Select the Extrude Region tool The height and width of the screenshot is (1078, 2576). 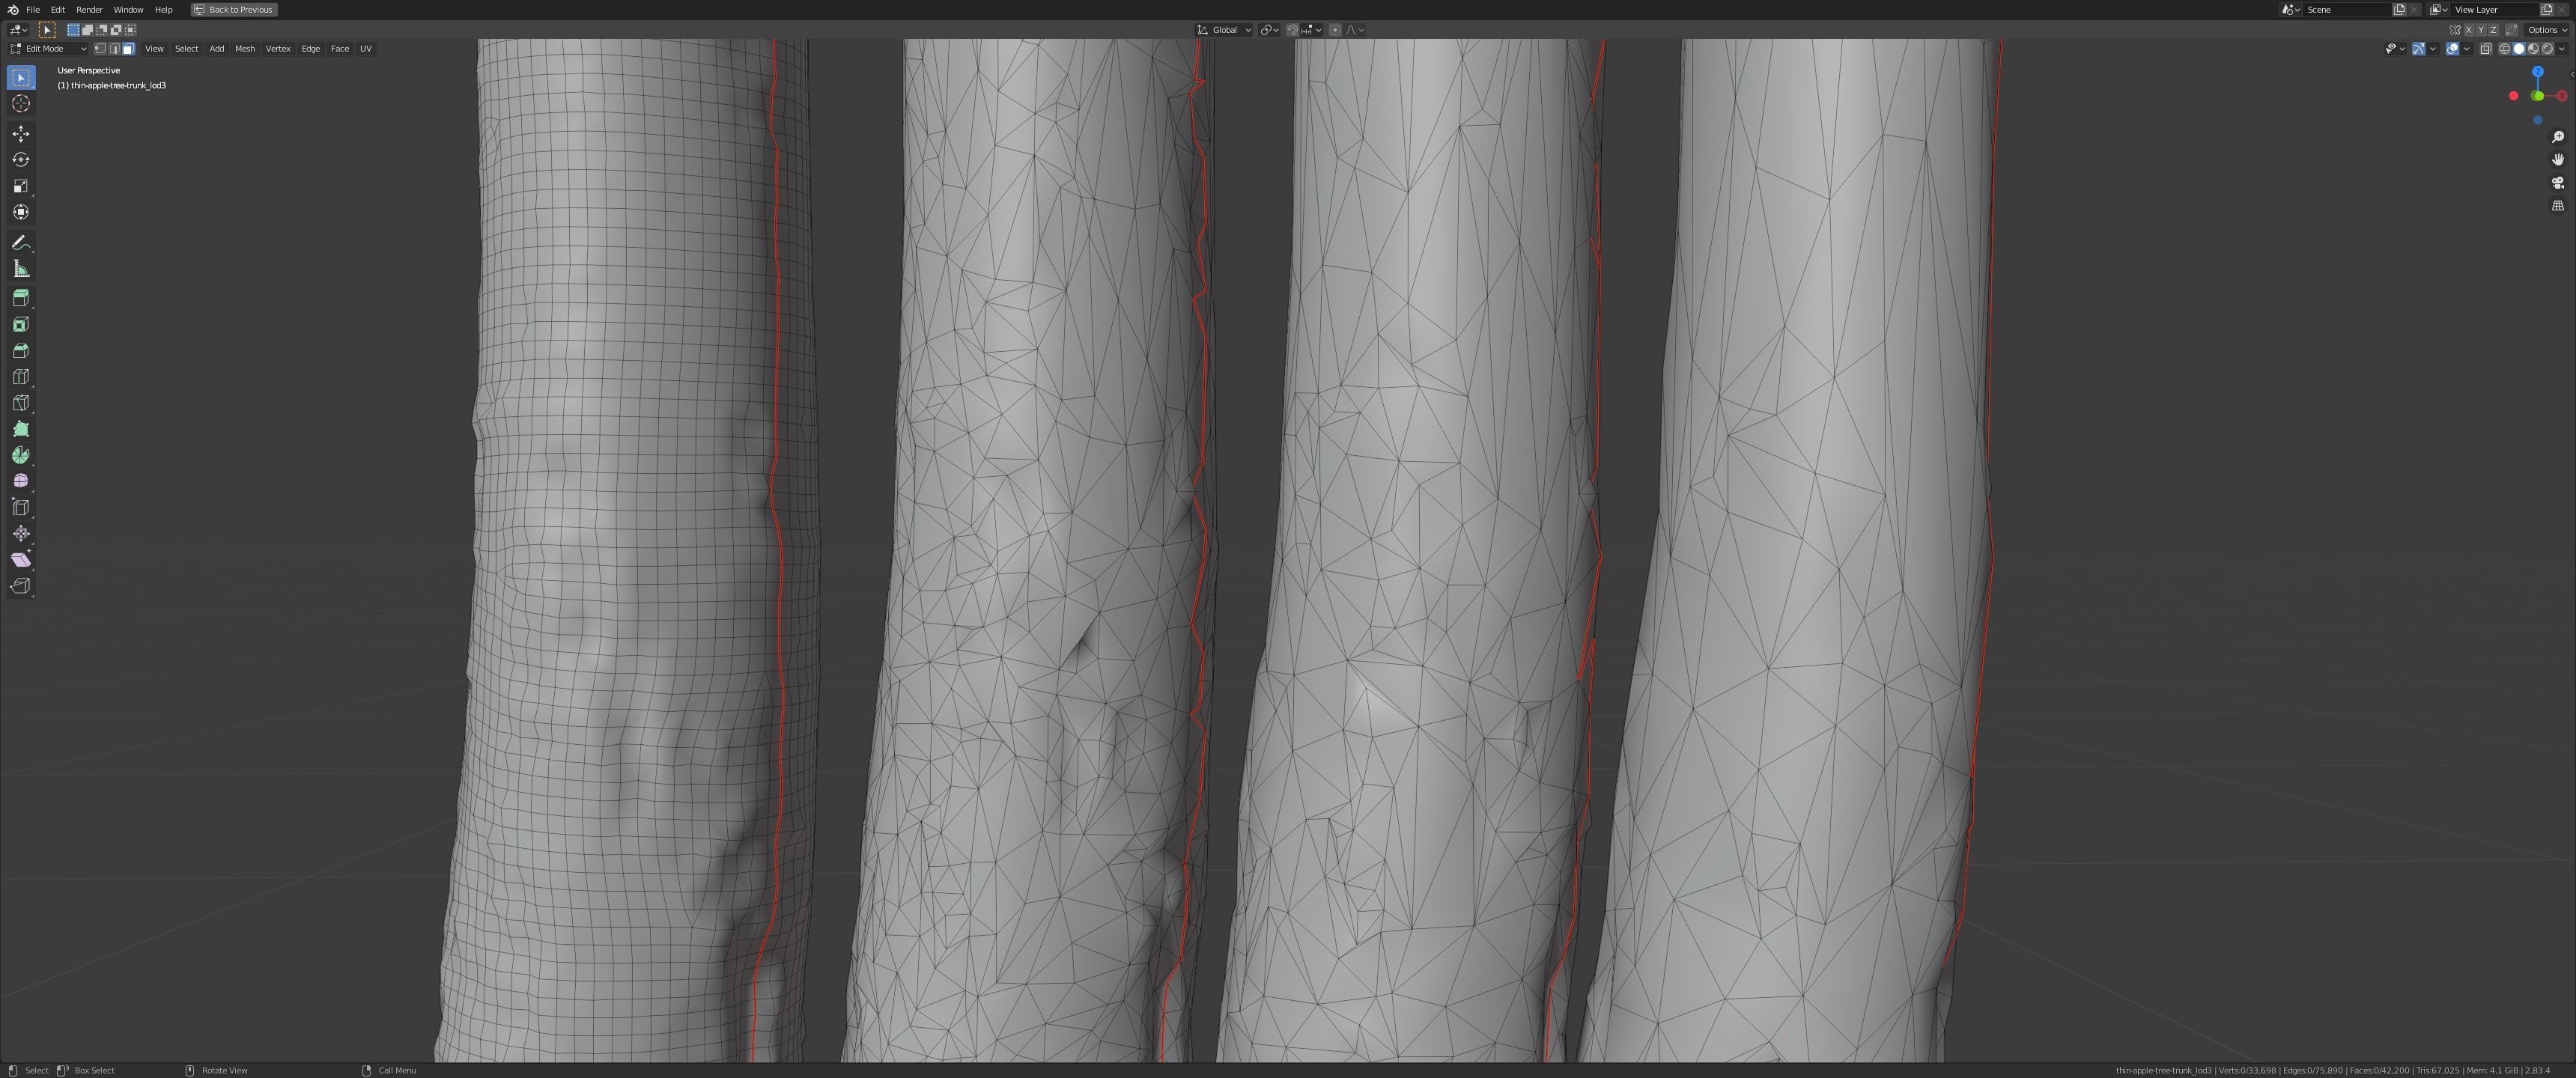tap(21, 298)
